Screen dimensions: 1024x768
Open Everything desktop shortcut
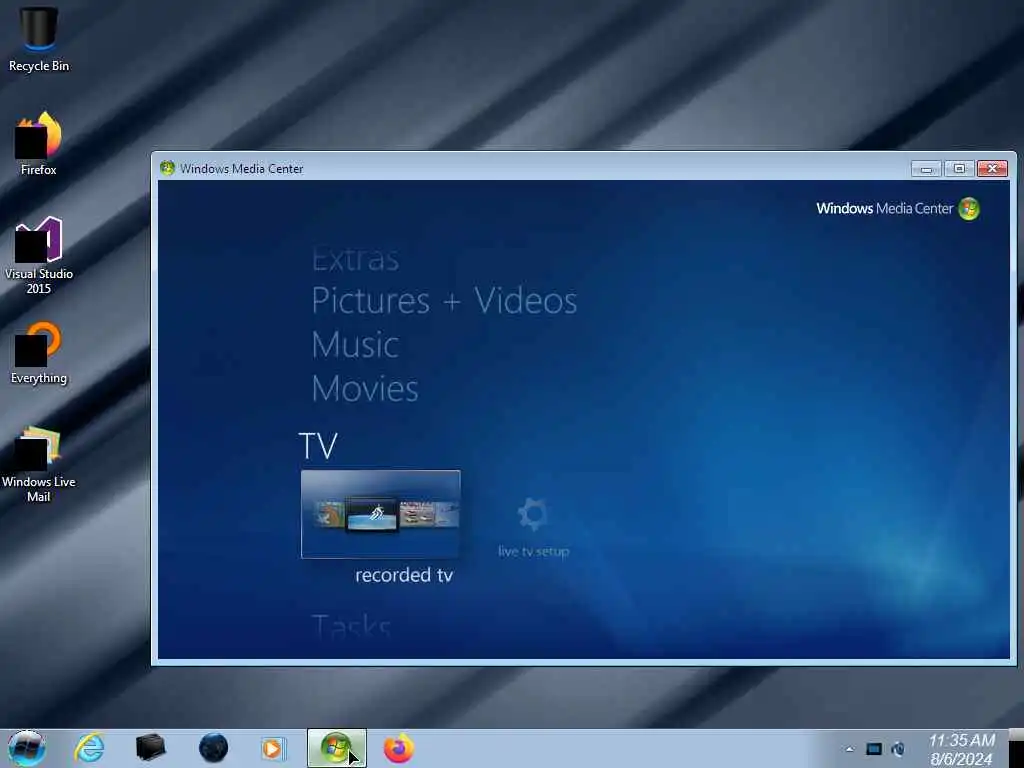pyautogui.click(x=39, y=353)
